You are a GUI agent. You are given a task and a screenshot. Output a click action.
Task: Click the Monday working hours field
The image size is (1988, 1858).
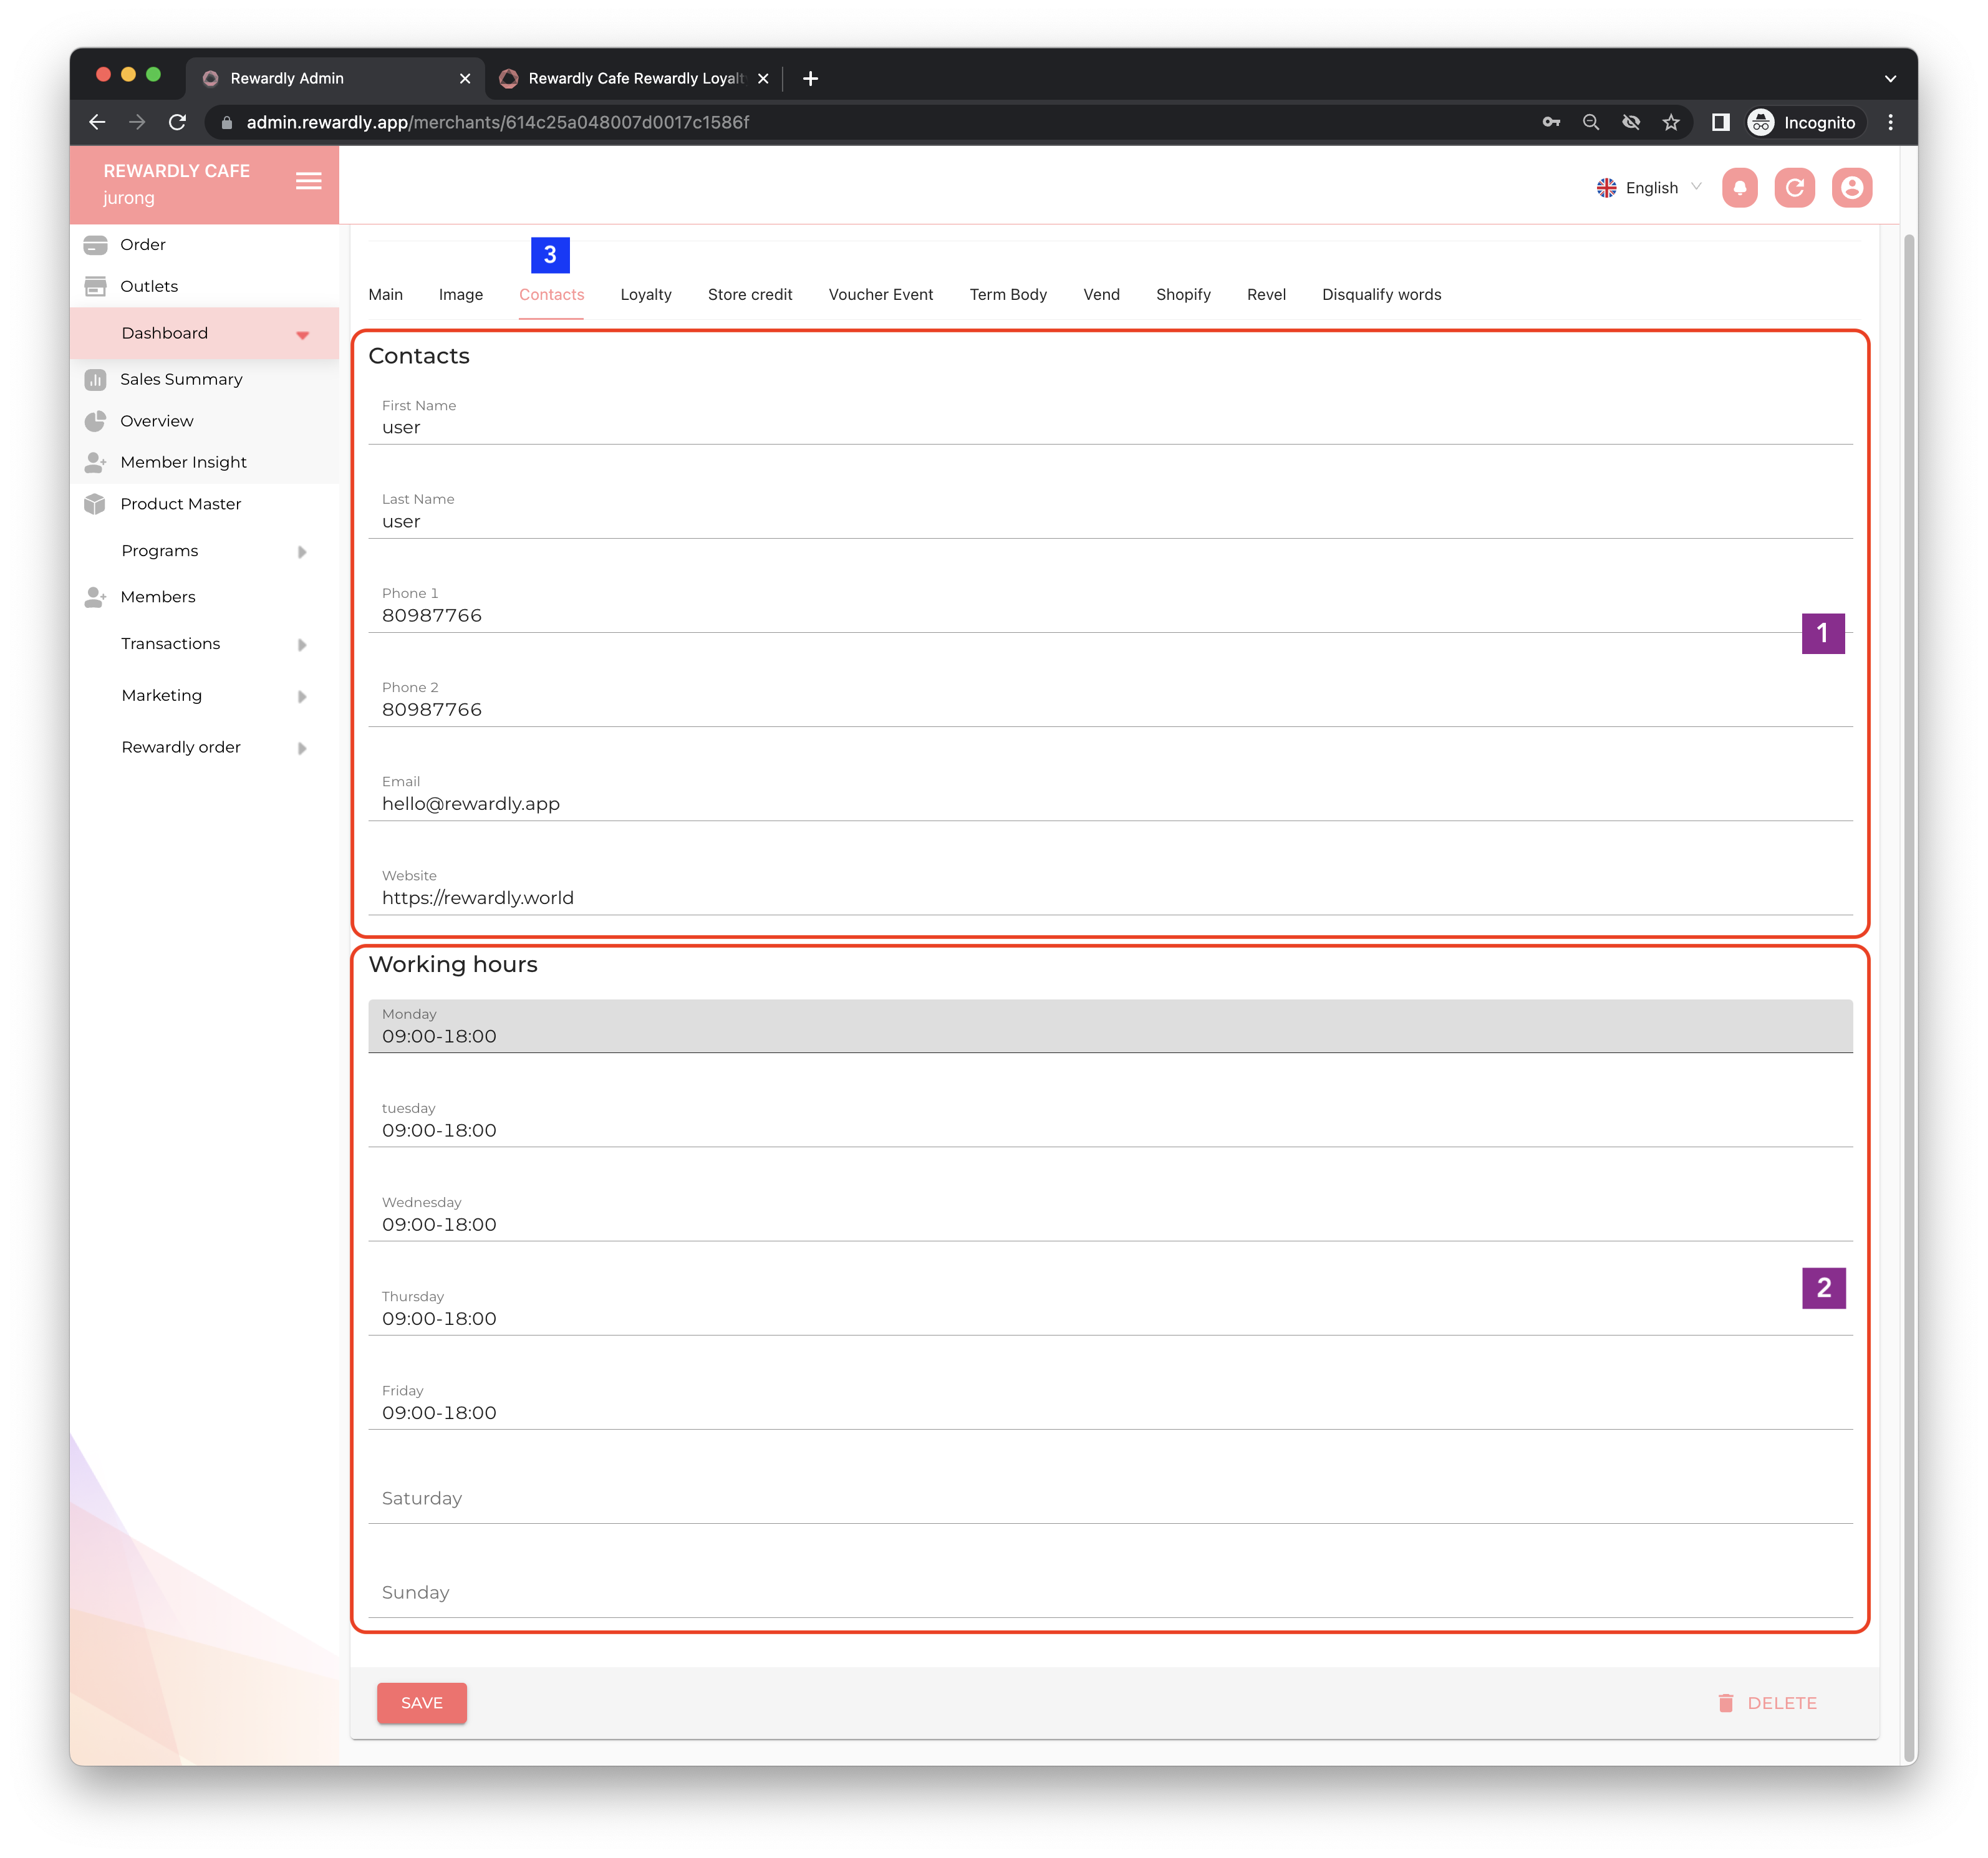(1110, 1026)
